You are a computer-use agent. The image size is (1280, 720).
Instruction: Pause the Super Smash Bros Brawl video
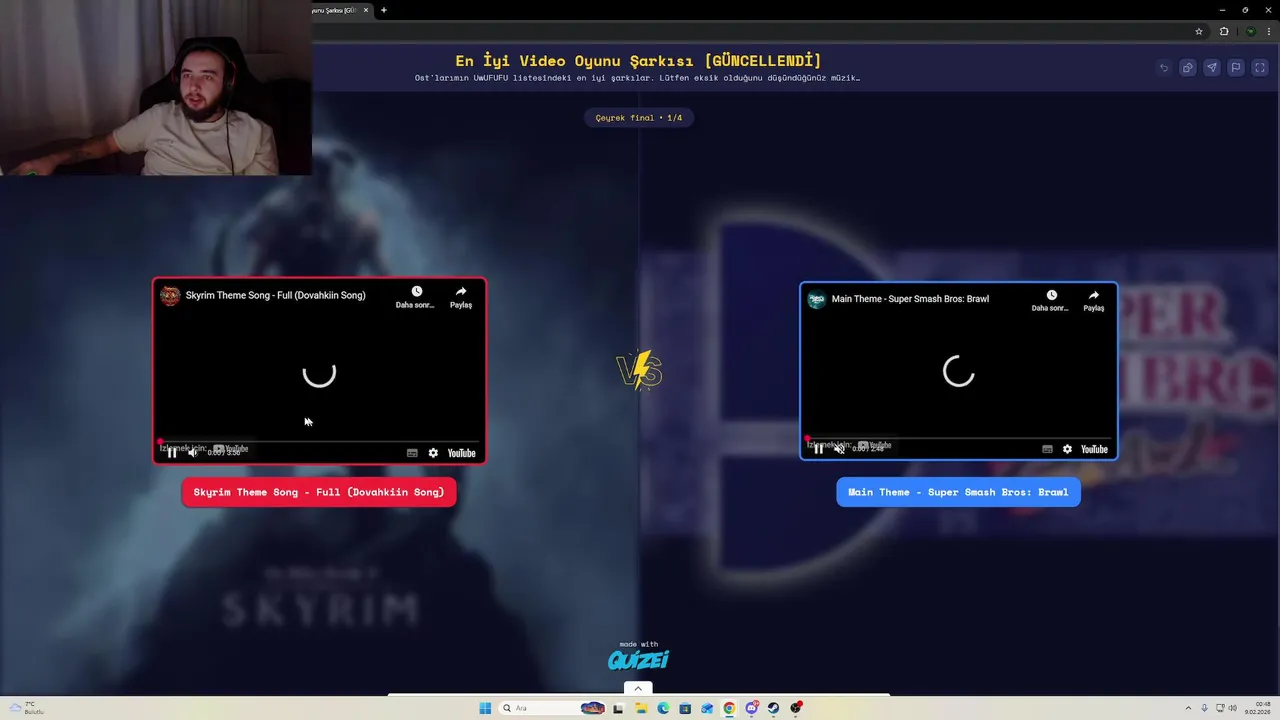[x=819, y=449]
